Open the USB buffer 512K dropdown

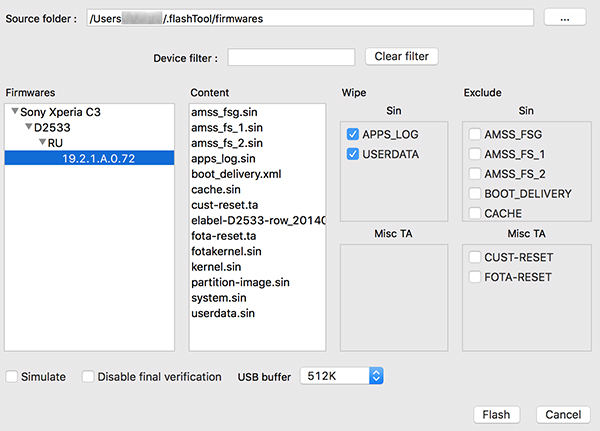342,376
